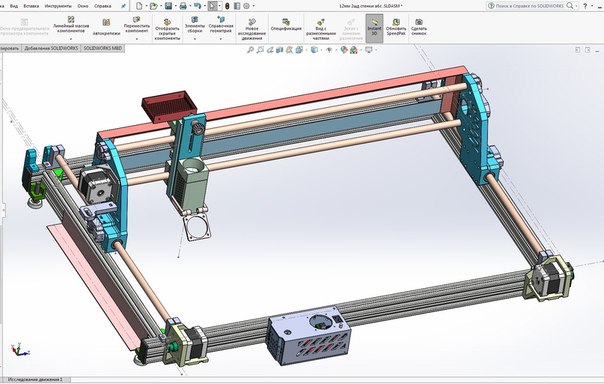Screen dimensions: 604x384
Task: Open dropdown arrow beside Save
Action: (x=175, y=6)
